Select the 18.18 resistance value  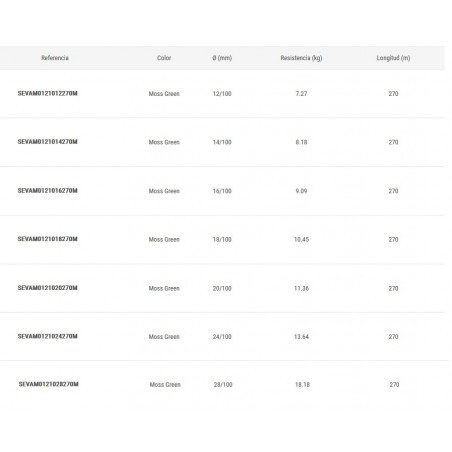tap(302, 385)
